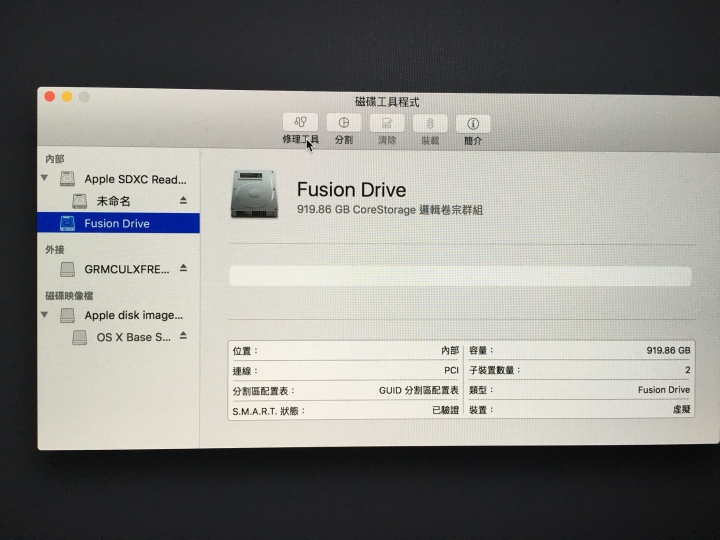
Task: Click the 子裝置數量 value 2
Action: (x=687, y=370)
